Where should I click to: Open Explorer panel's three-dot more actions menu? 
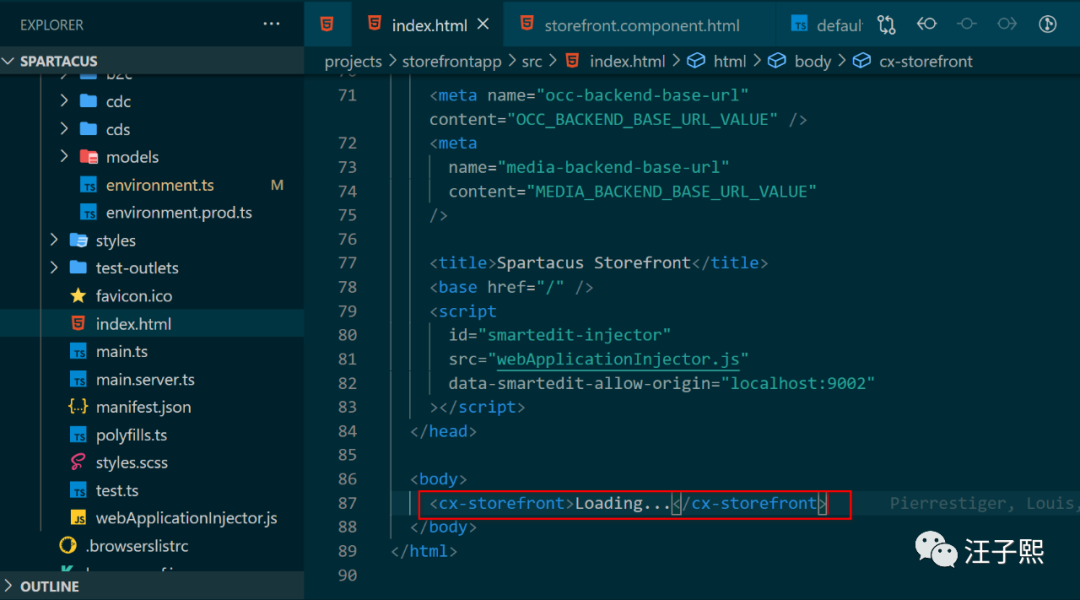tap(272, 24)
